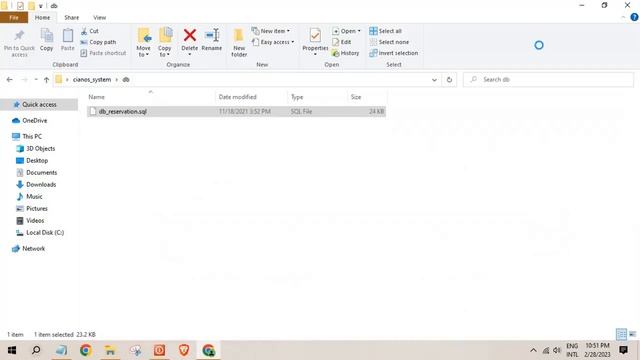Rename the selected file
Viewport: 640px width, 360px height.
[212, 40]
